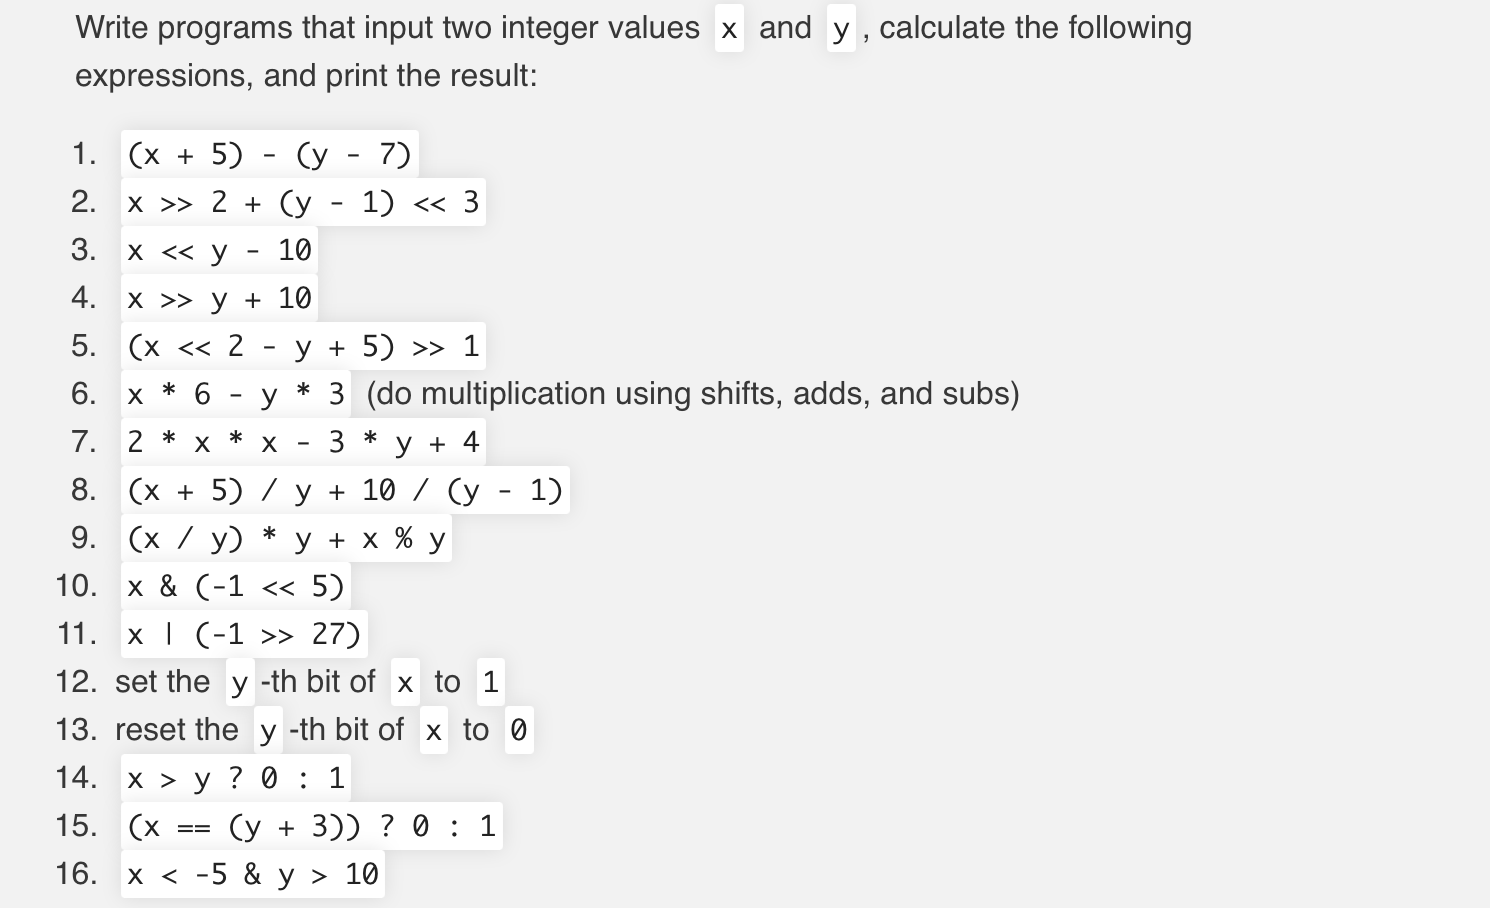Click code x & (-1 << 5)

tap(236, 586)
